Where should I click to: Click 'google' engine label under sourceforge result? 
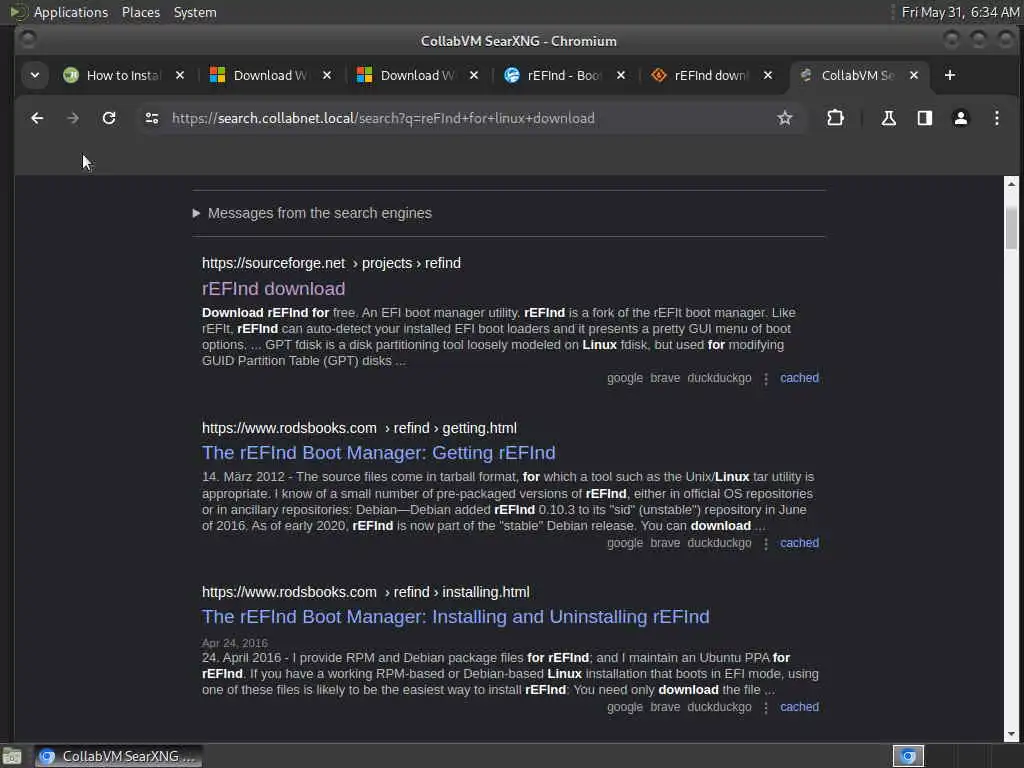(x=624, y=378)
